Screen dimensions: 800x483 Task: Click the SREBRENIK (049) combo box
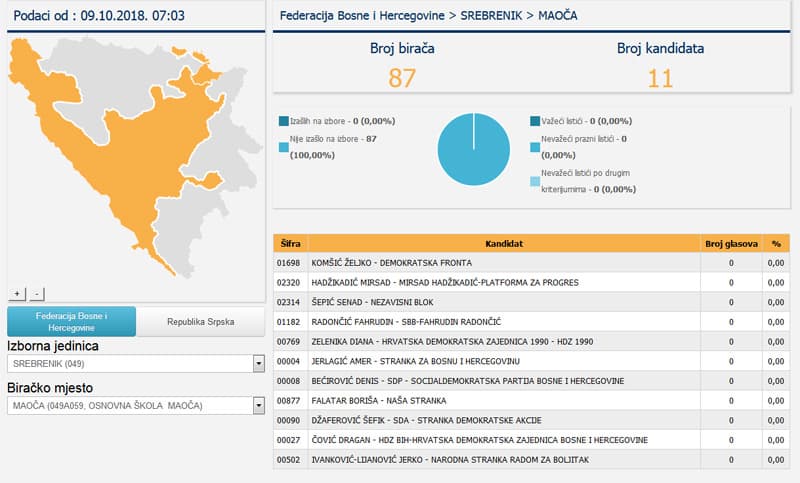(136, 364)
